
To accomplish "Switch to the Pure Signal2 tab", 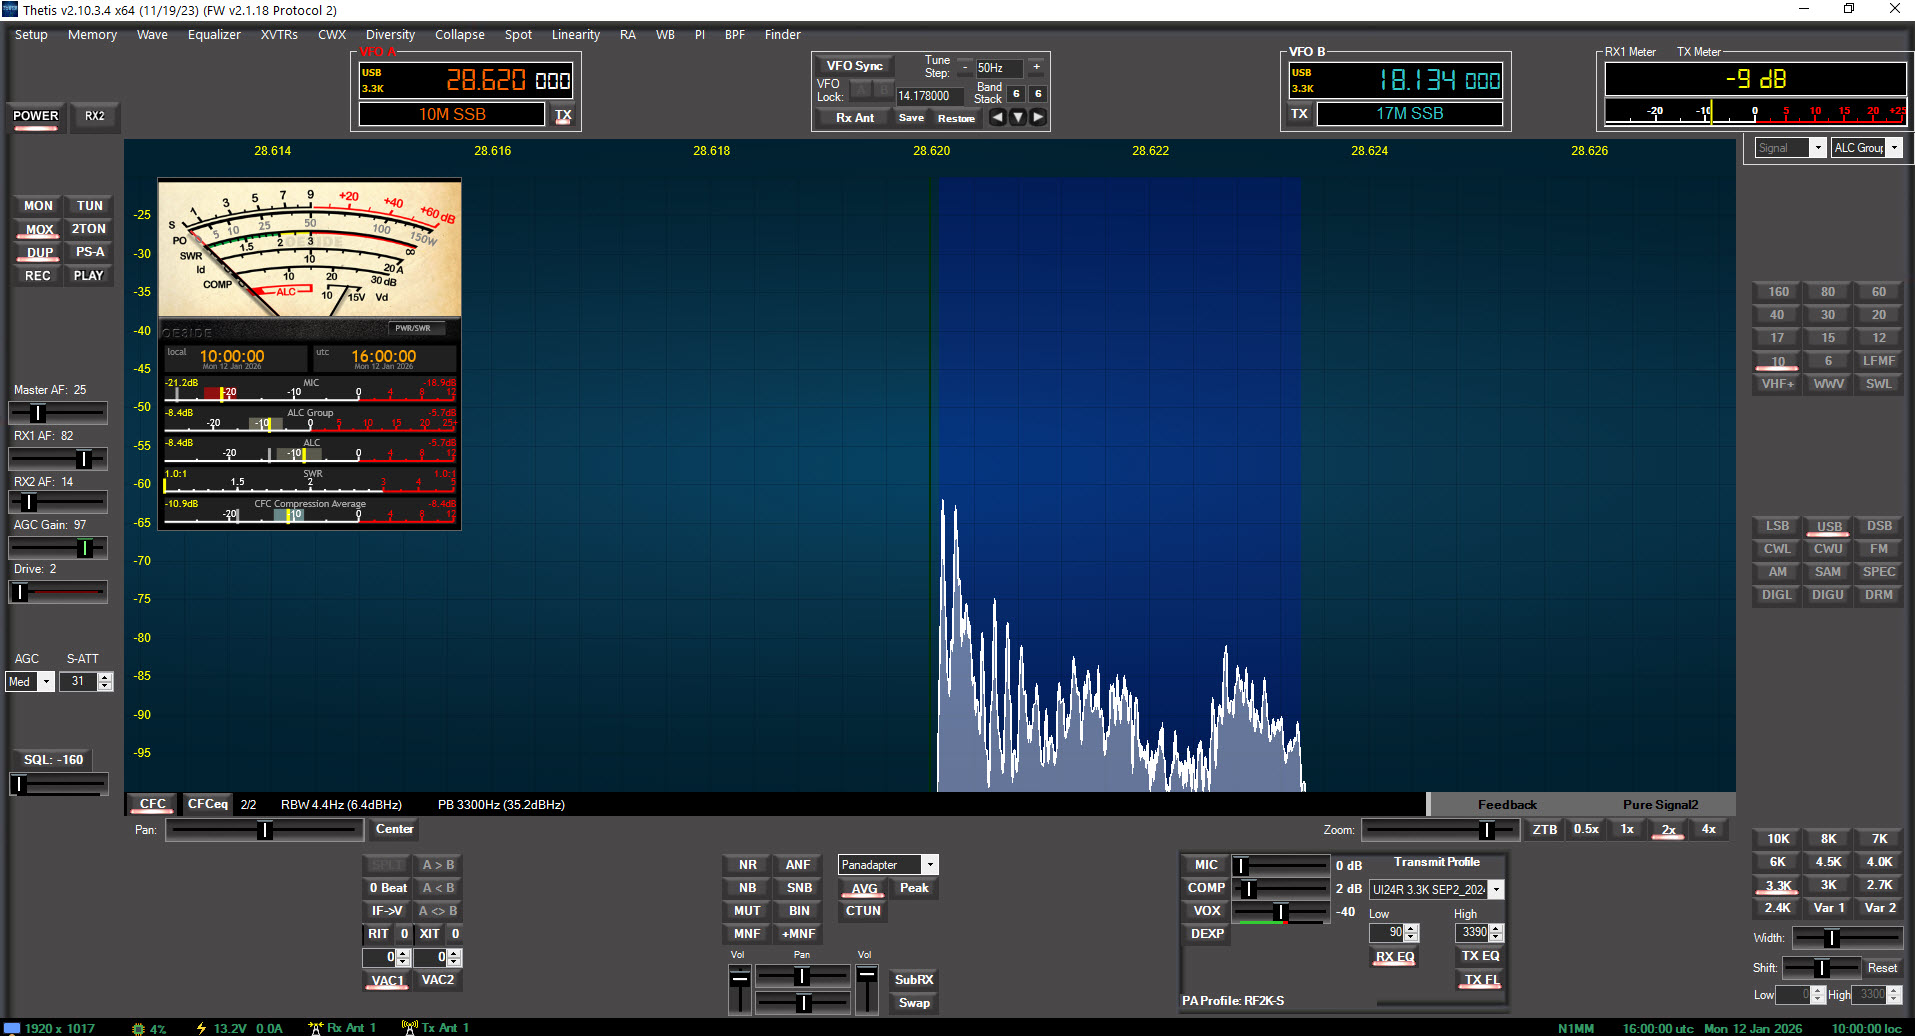I will tap(1661, 803).
